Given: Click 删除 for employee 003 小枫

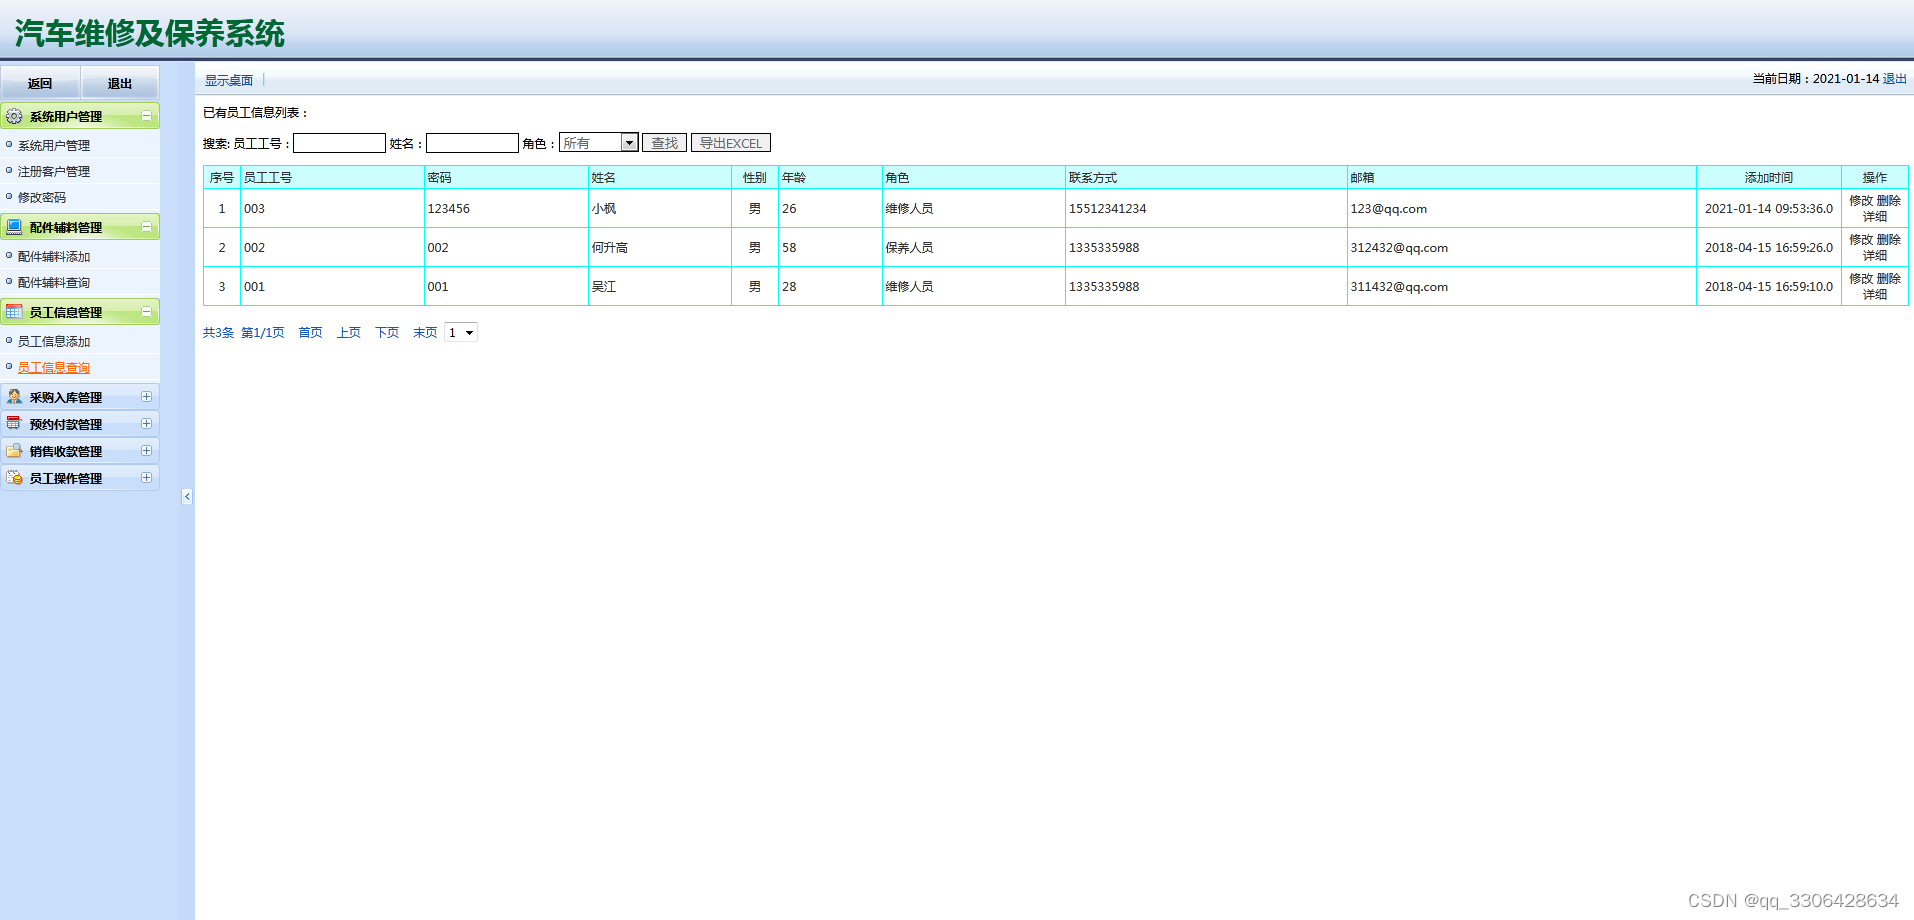Looking at the screenshot, I should click(x=1889, y=200).
